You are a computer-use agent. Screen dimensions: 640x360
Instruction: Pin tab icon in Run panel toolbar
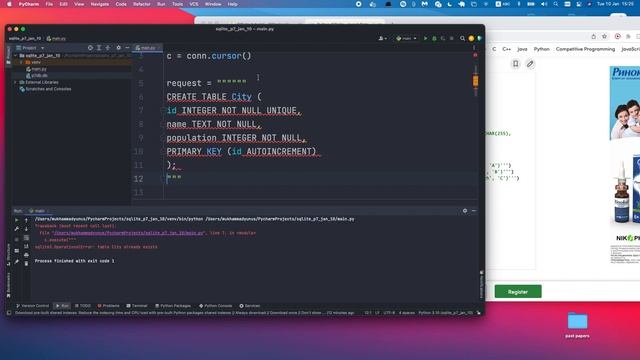(x=17, y=262)
